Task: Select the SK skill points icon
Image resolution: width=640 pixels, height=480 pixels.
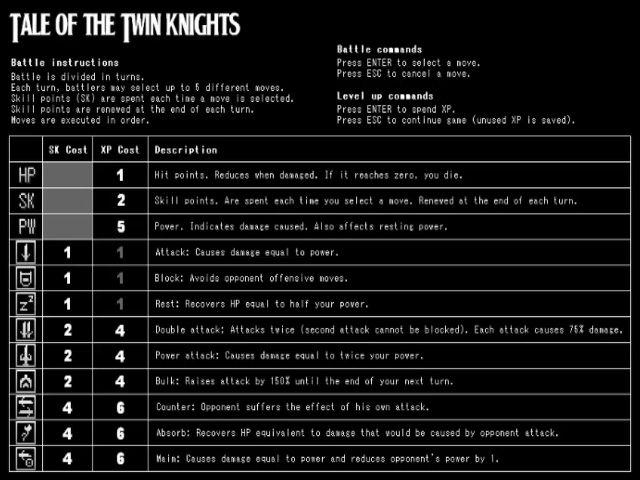Action: pos(27,201)
